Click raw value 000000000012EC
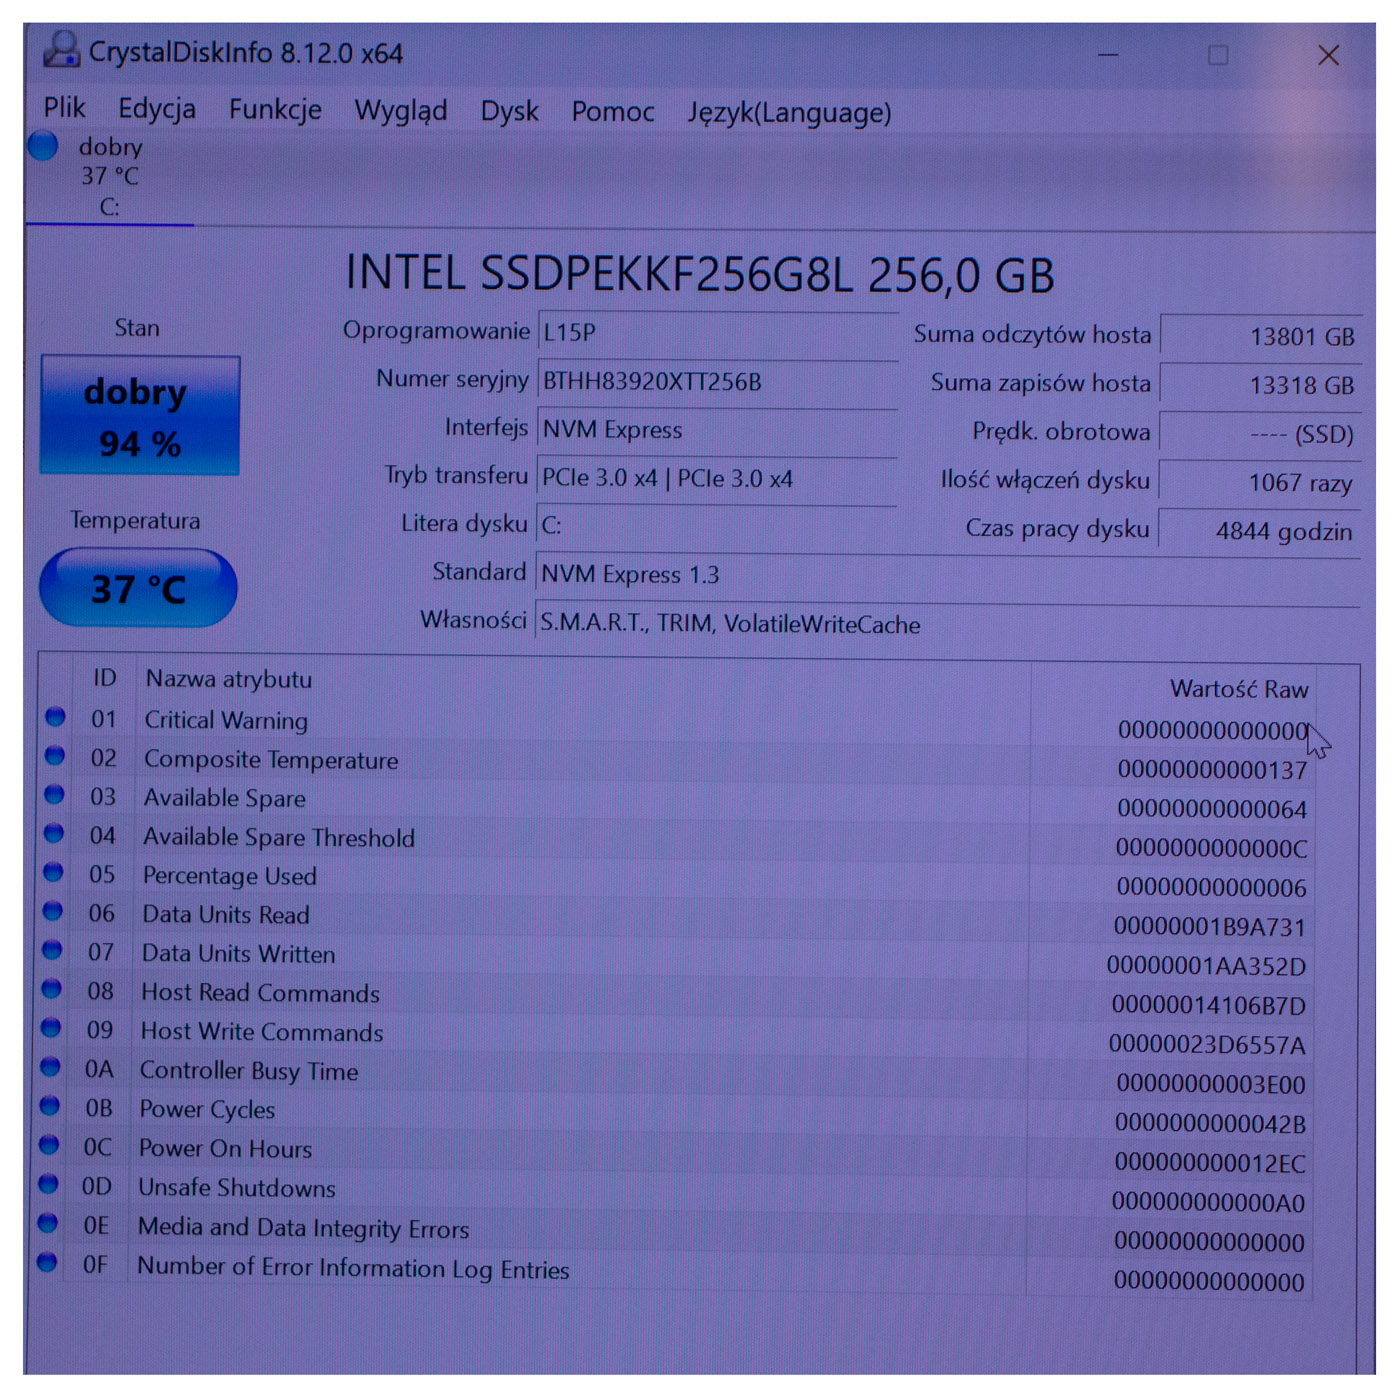The height and width of the screenshot is (1400, 1400). click(1210, 1163)
